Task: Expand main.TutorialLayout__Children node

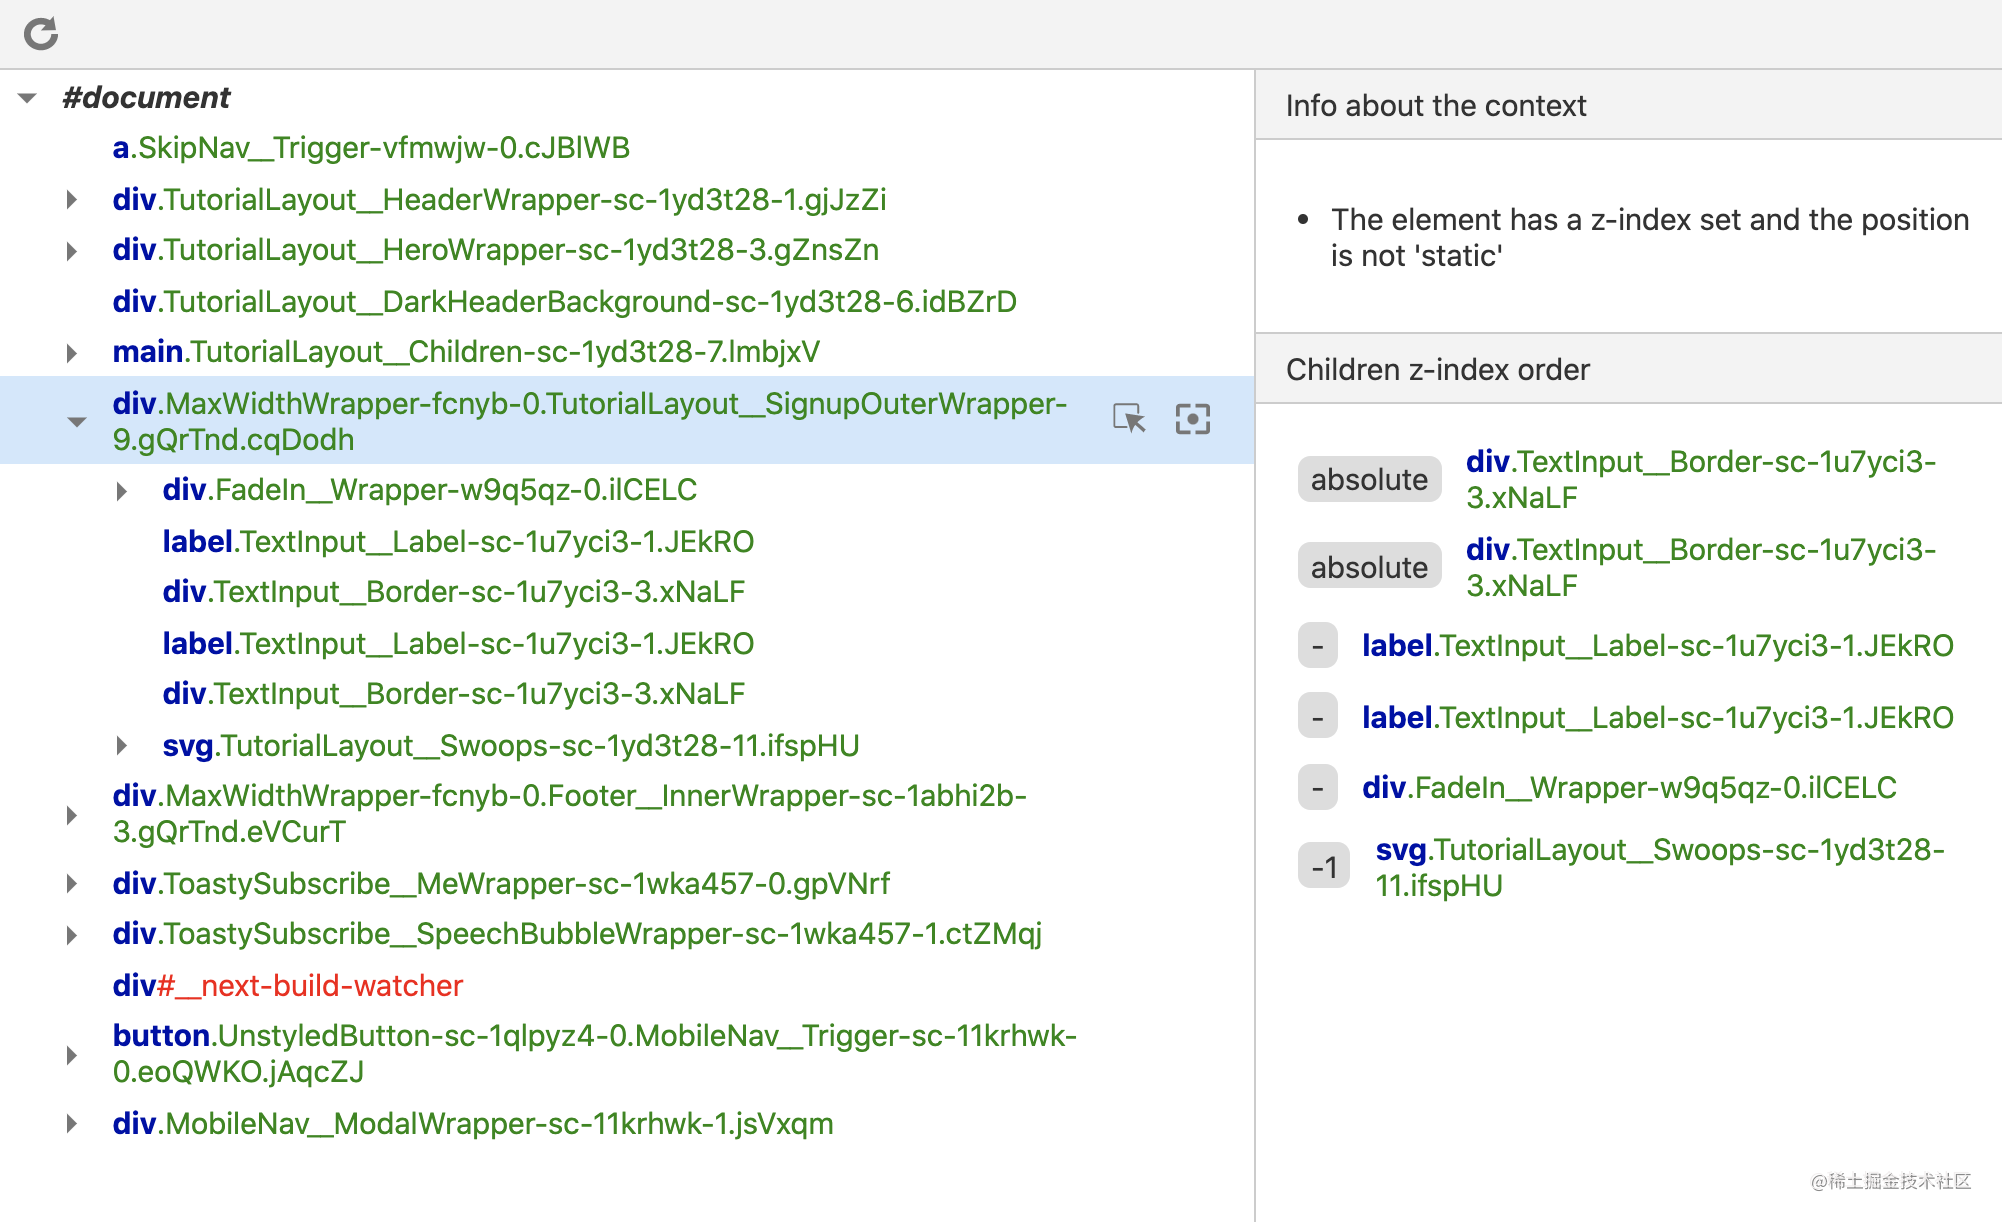Action: pos(72,353)
